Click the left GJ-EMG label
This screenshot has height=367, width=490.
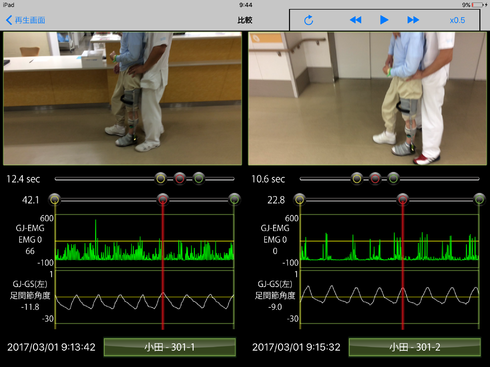pos(30,228)
